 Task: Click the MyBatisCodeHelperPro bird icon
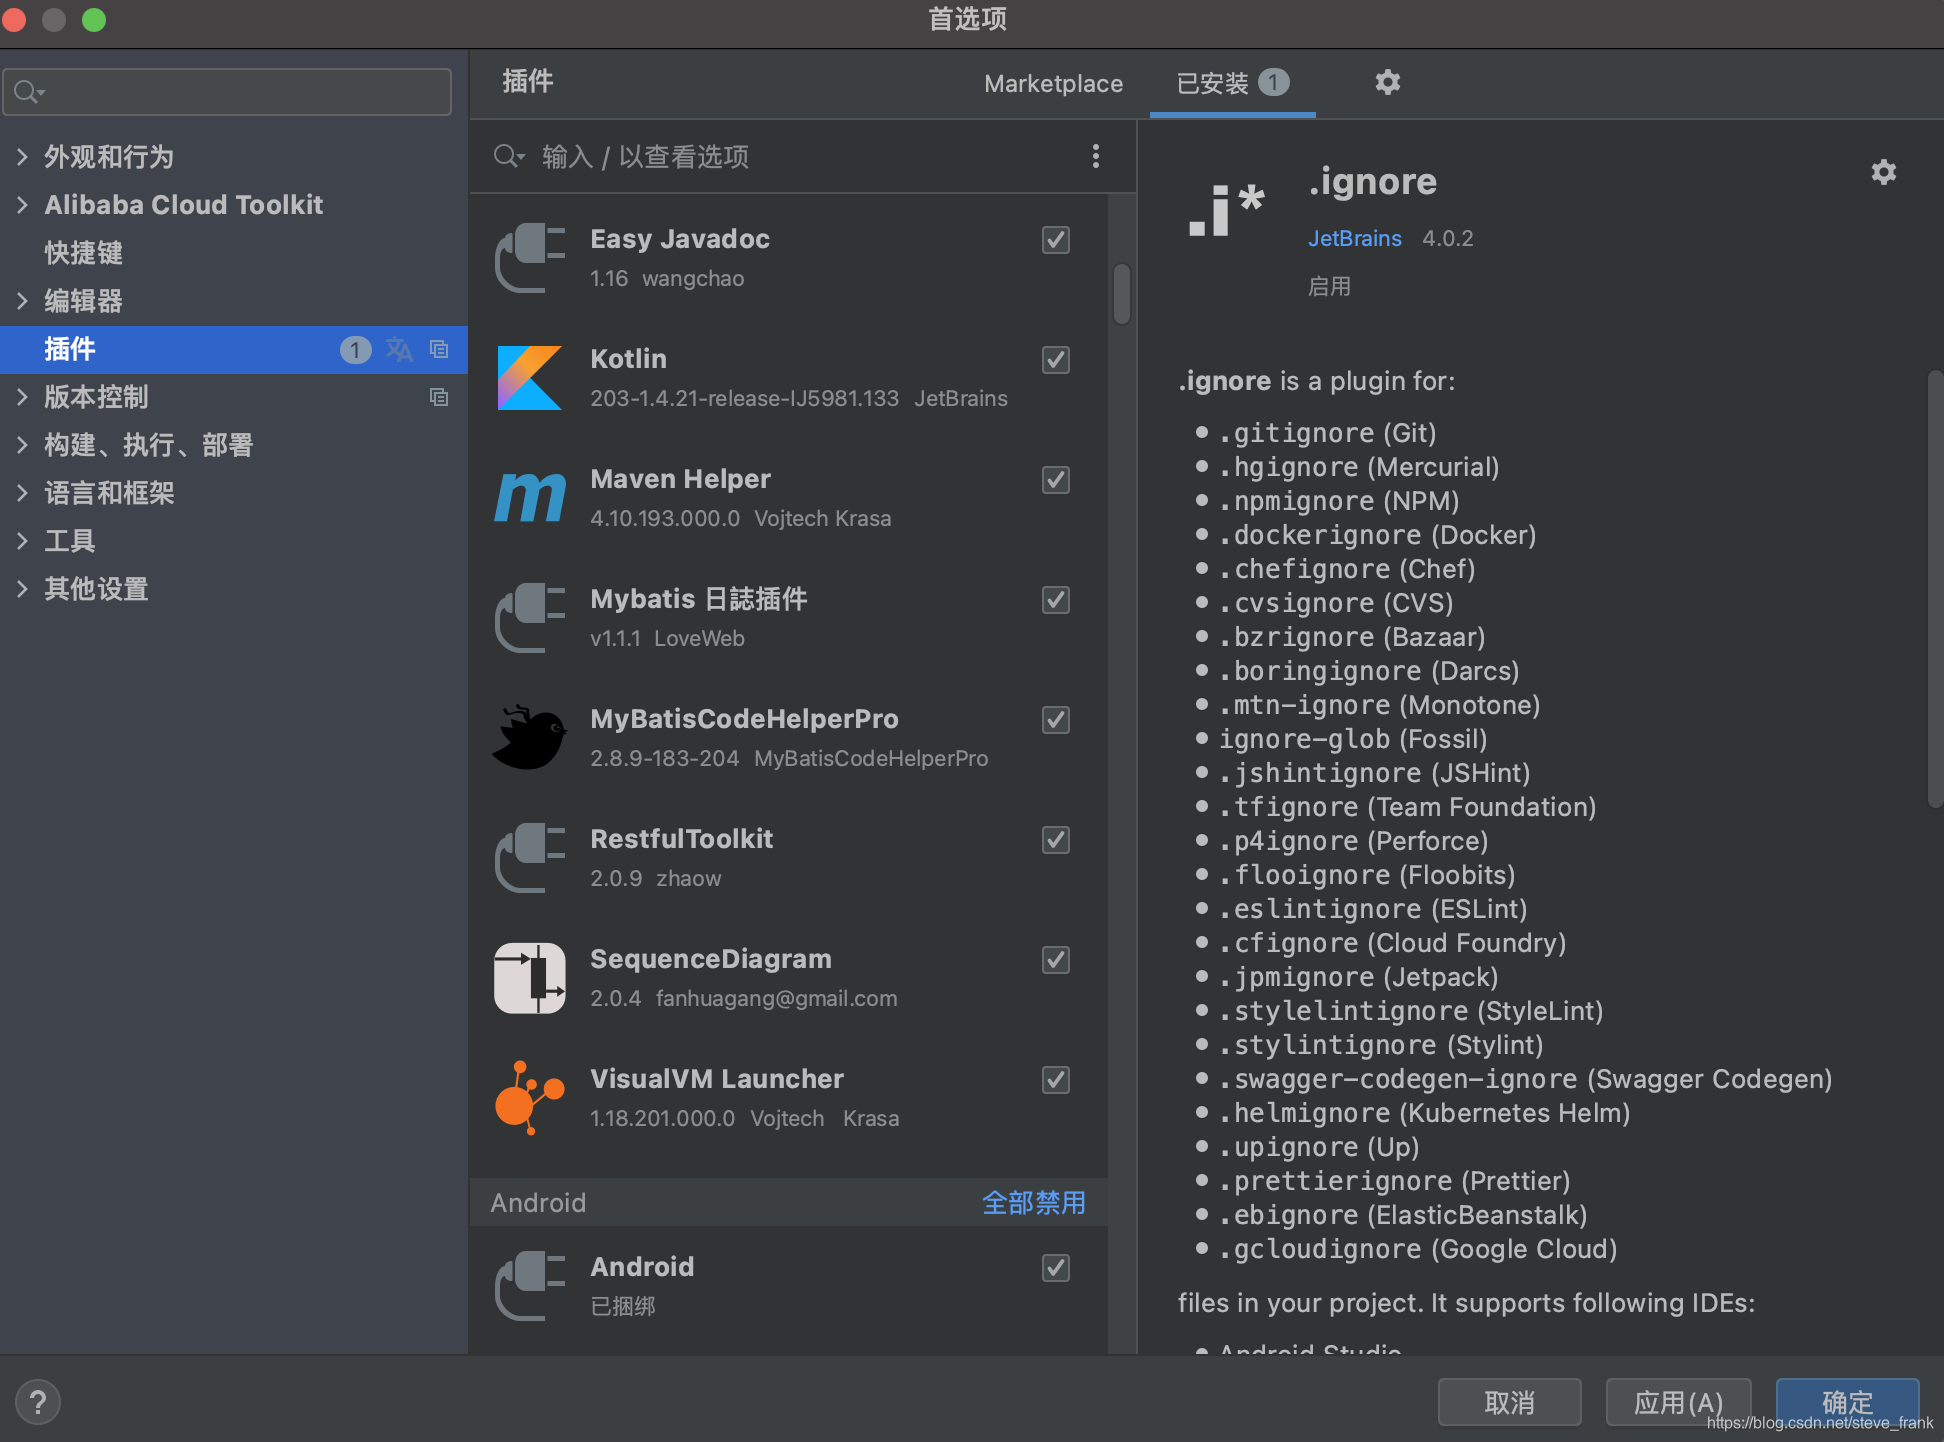[x=530, y=738]
